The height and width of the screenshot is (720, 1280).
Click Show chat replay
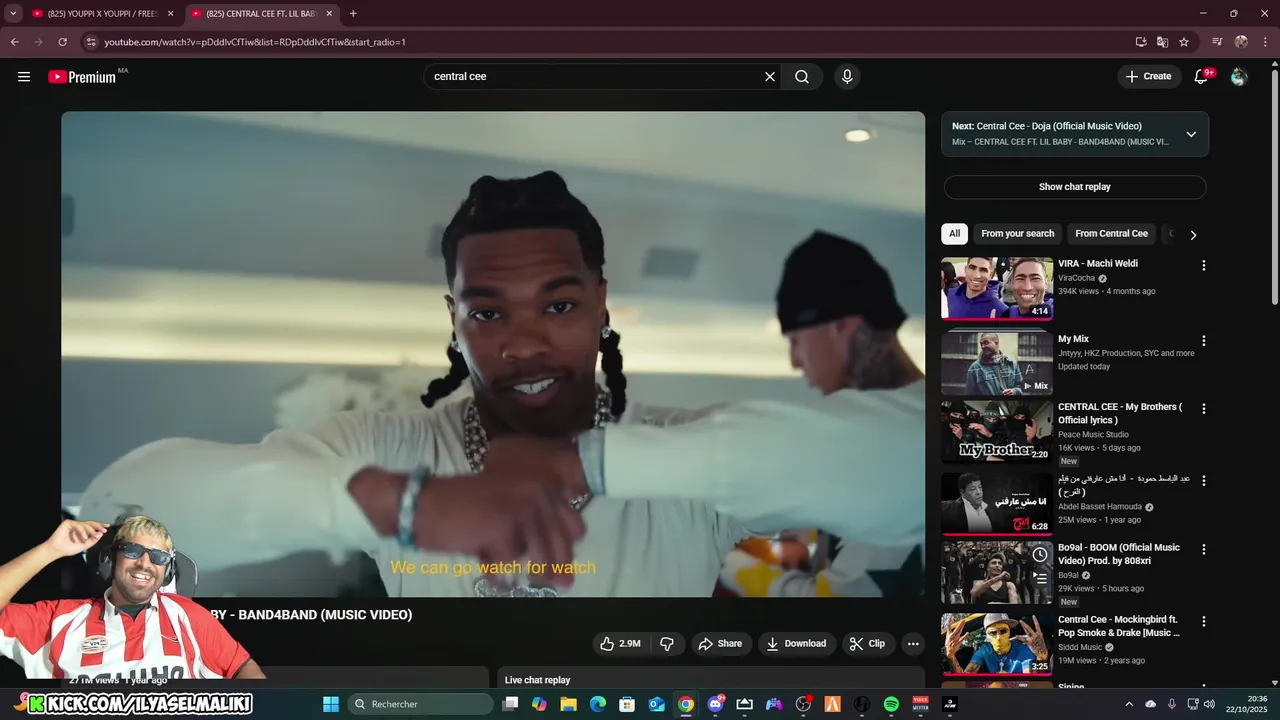(x=1075, y=187)
